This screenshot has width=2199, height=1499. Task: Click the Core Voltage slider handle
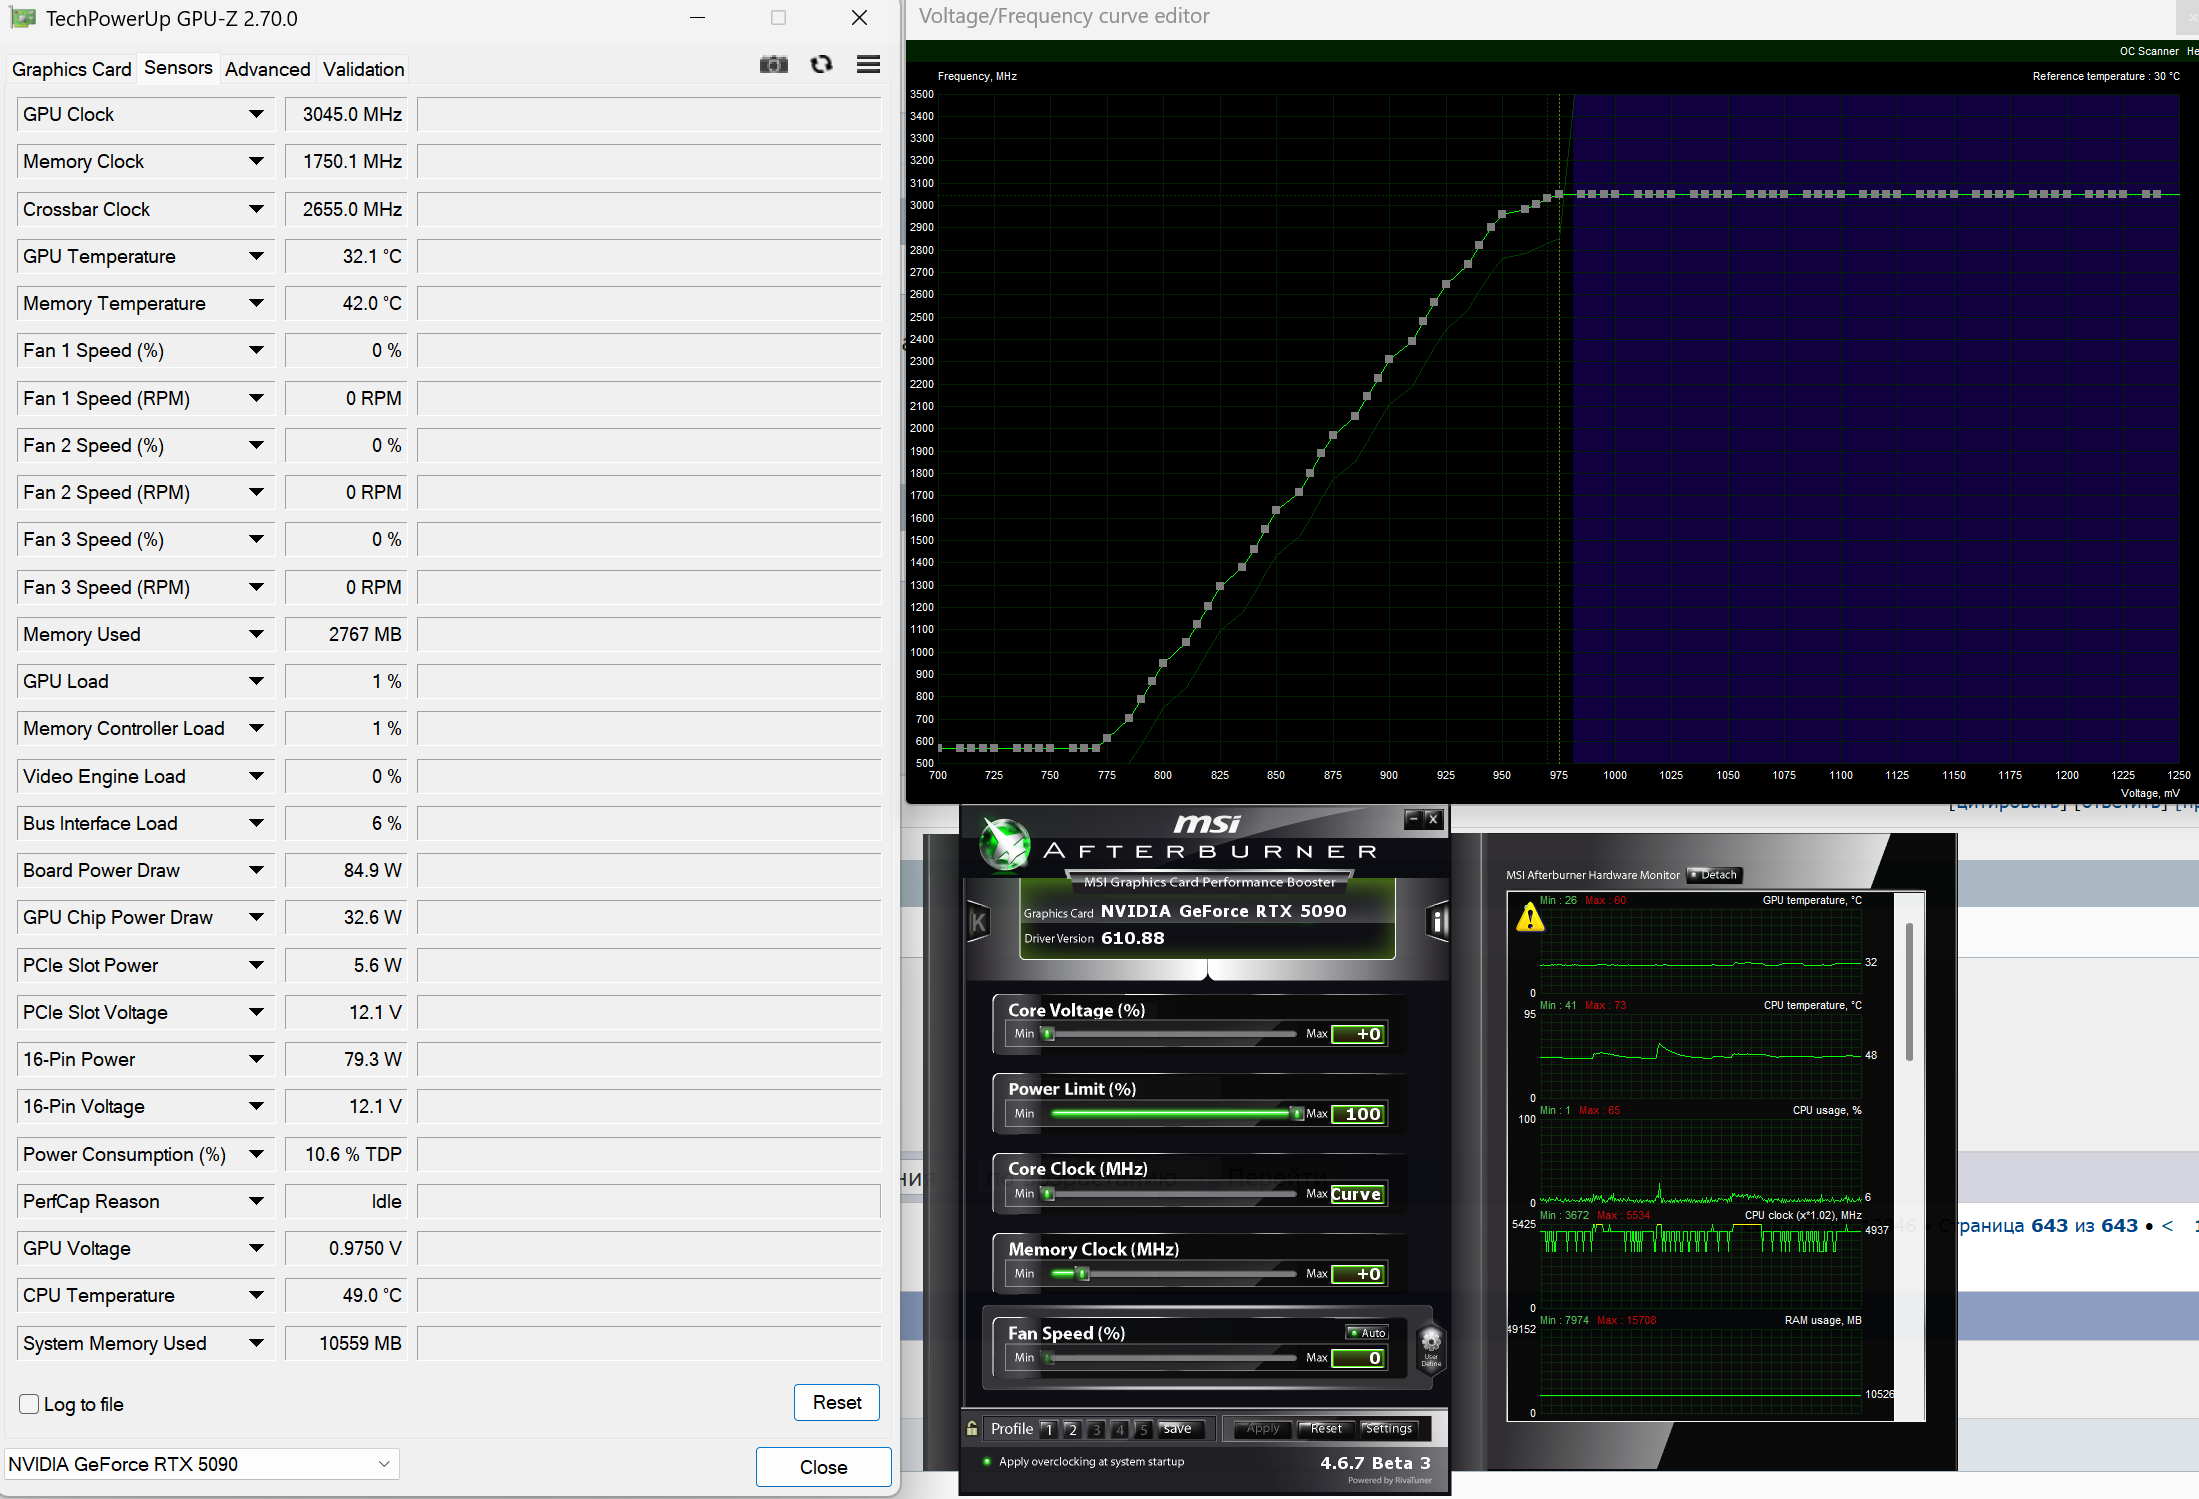click(x=1048, y=1034)
